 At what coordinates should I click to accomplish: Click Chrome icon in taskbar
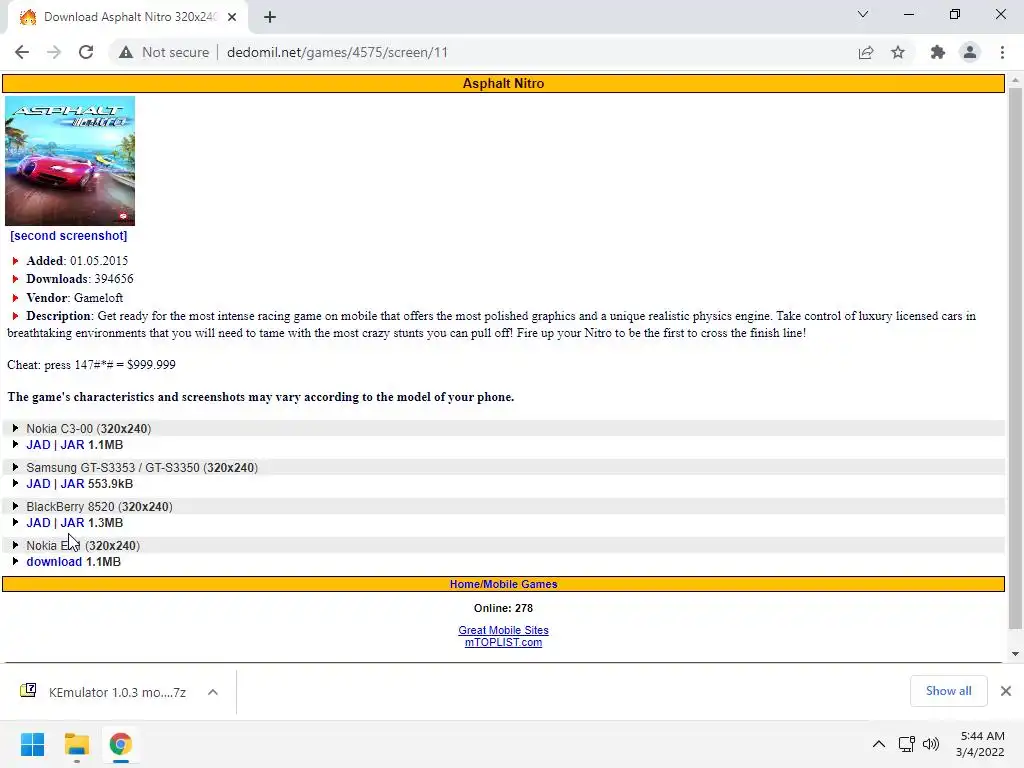click(x=120, y=744)
